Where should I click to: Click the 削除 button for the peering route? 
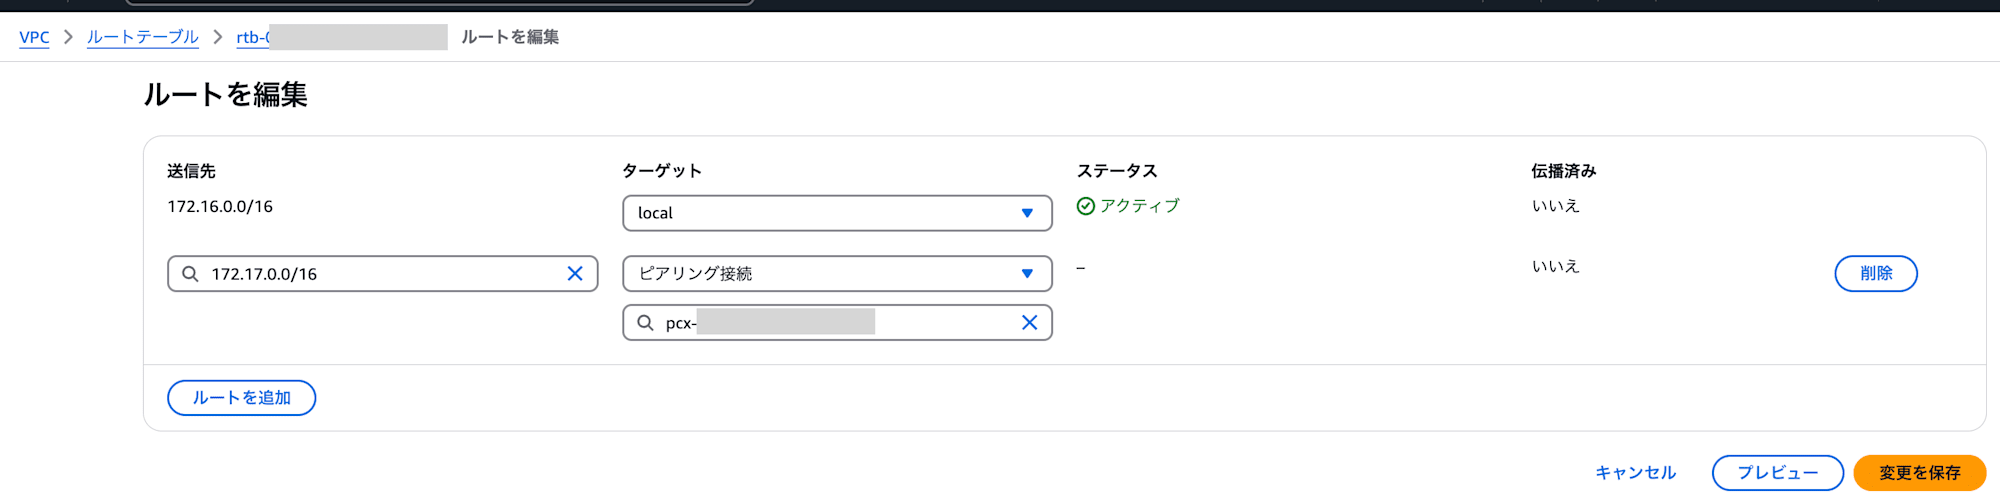[1876, 274]
